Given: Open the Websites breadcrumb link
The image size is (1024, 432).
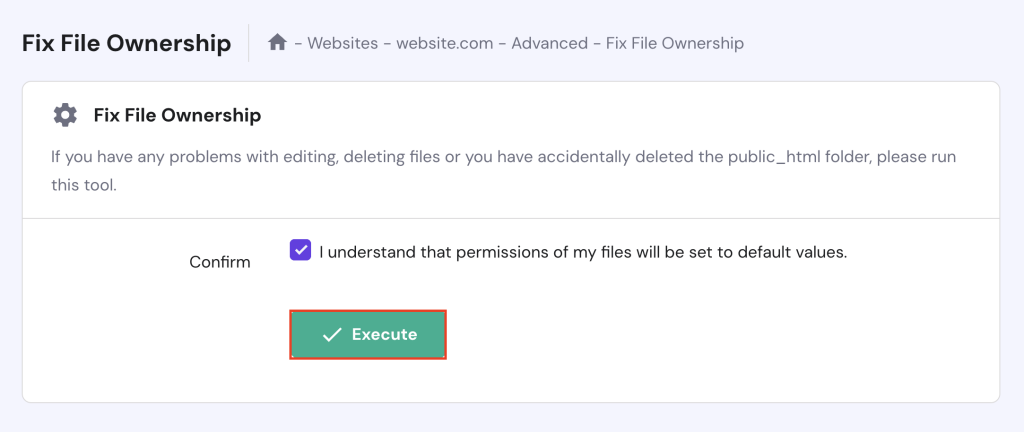Looking at the screenshot, I should [x=345, y=43].
